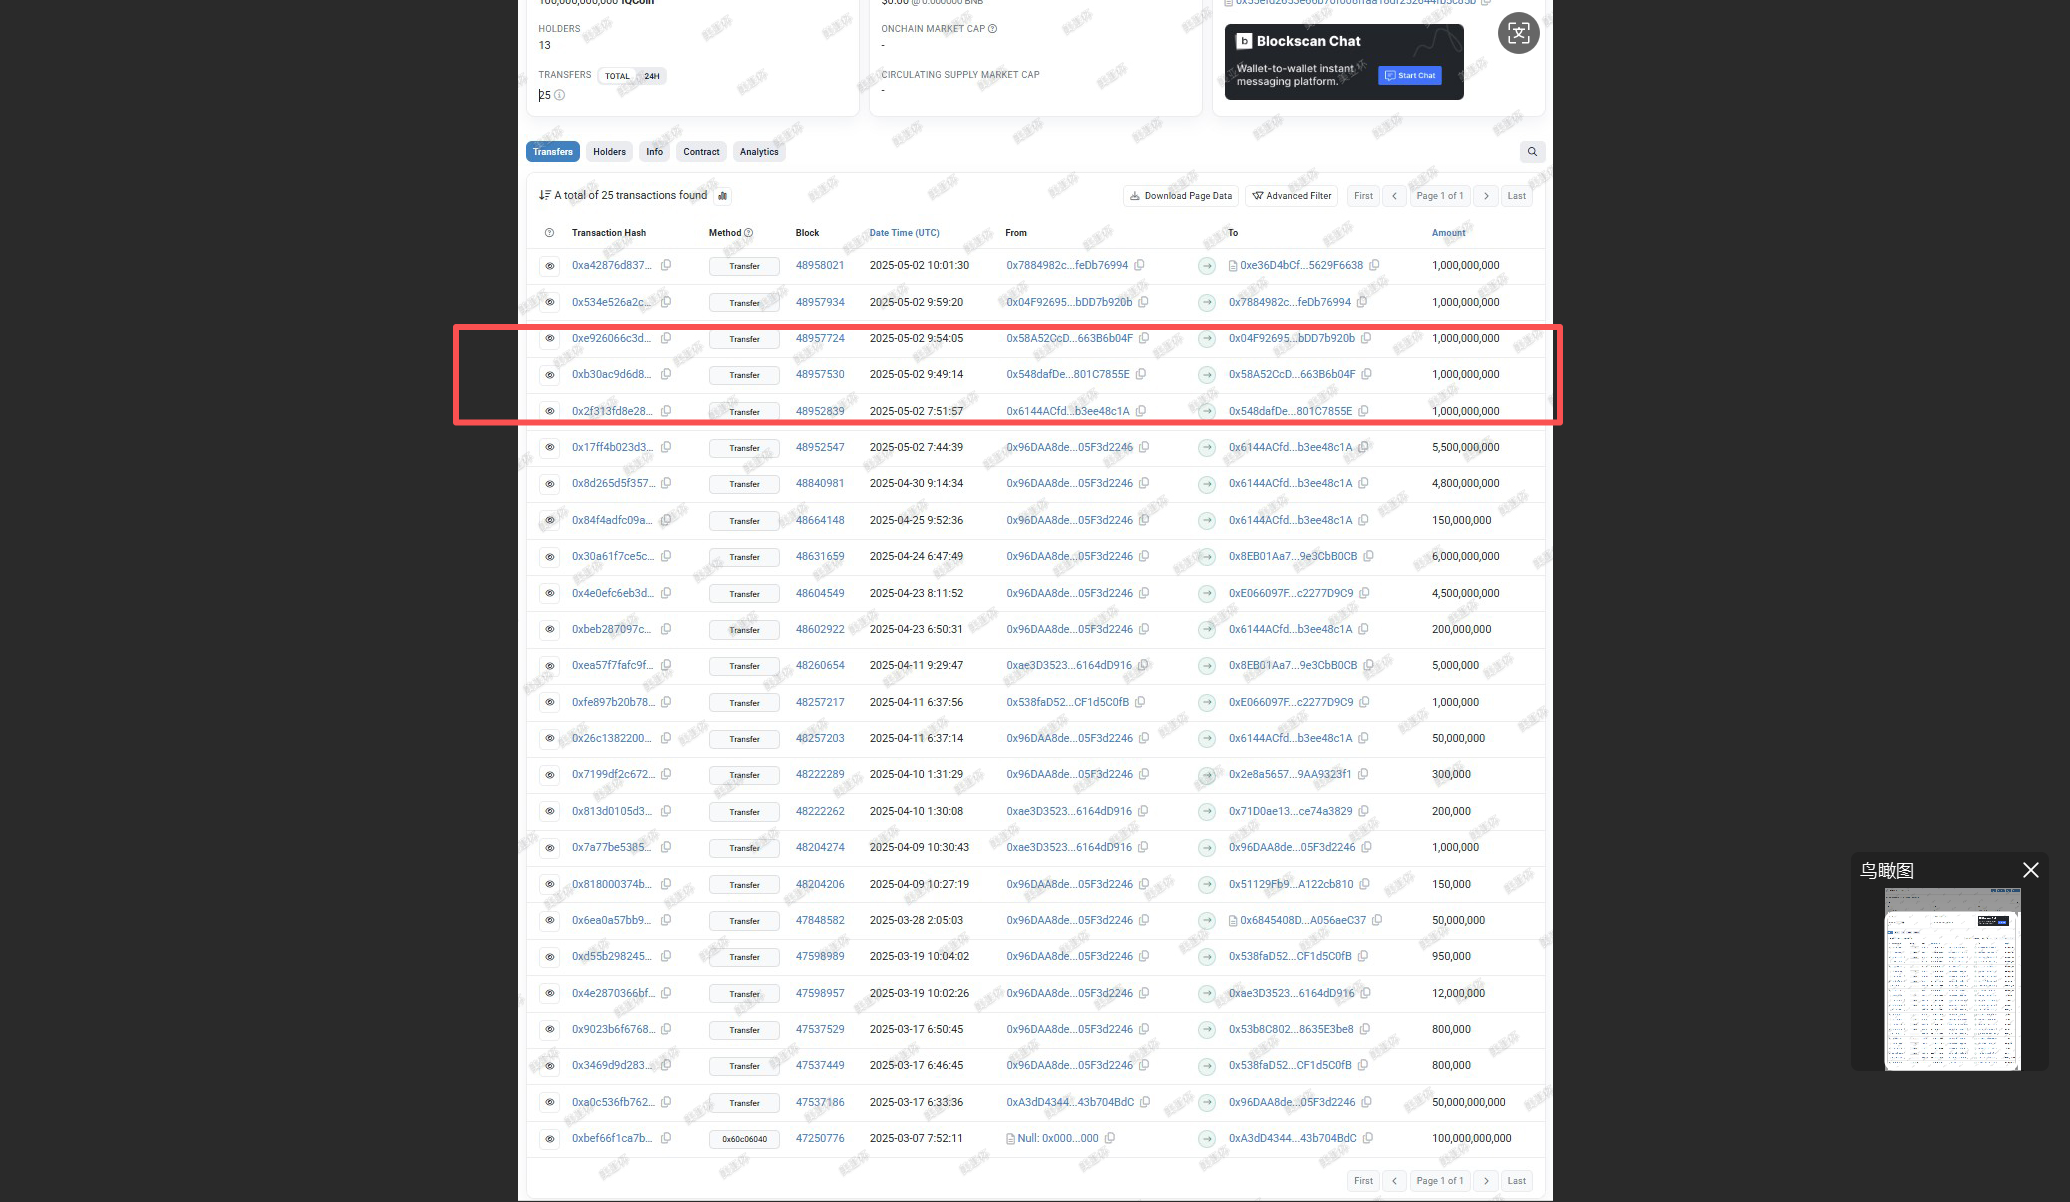Copy transaction hash 0xa42876d837
This screenshot has width=2070, height=1202.
click(x=666, y=265)
